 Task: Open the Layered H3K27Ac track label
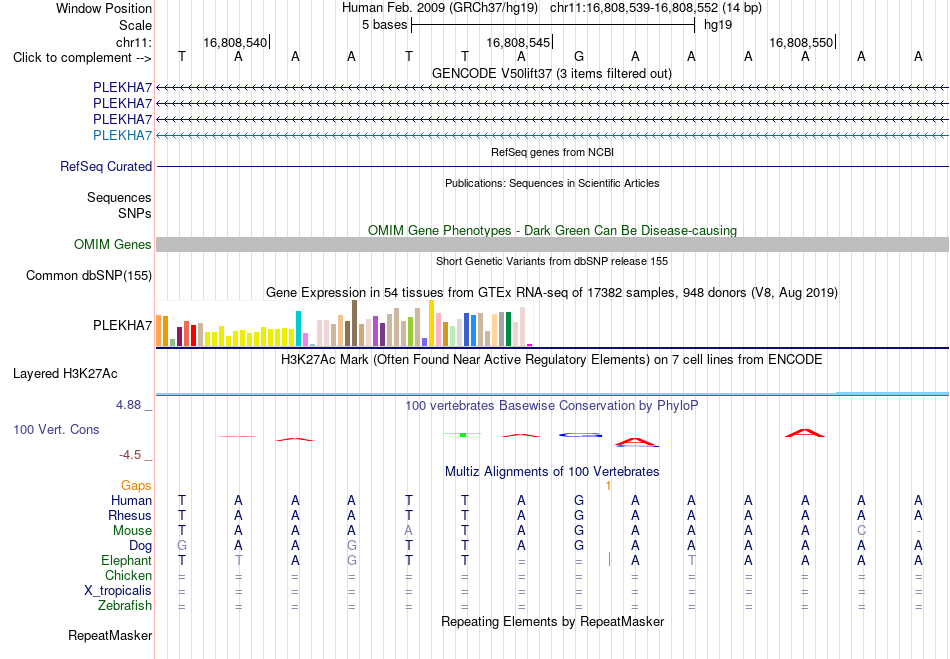coord(65,374)
